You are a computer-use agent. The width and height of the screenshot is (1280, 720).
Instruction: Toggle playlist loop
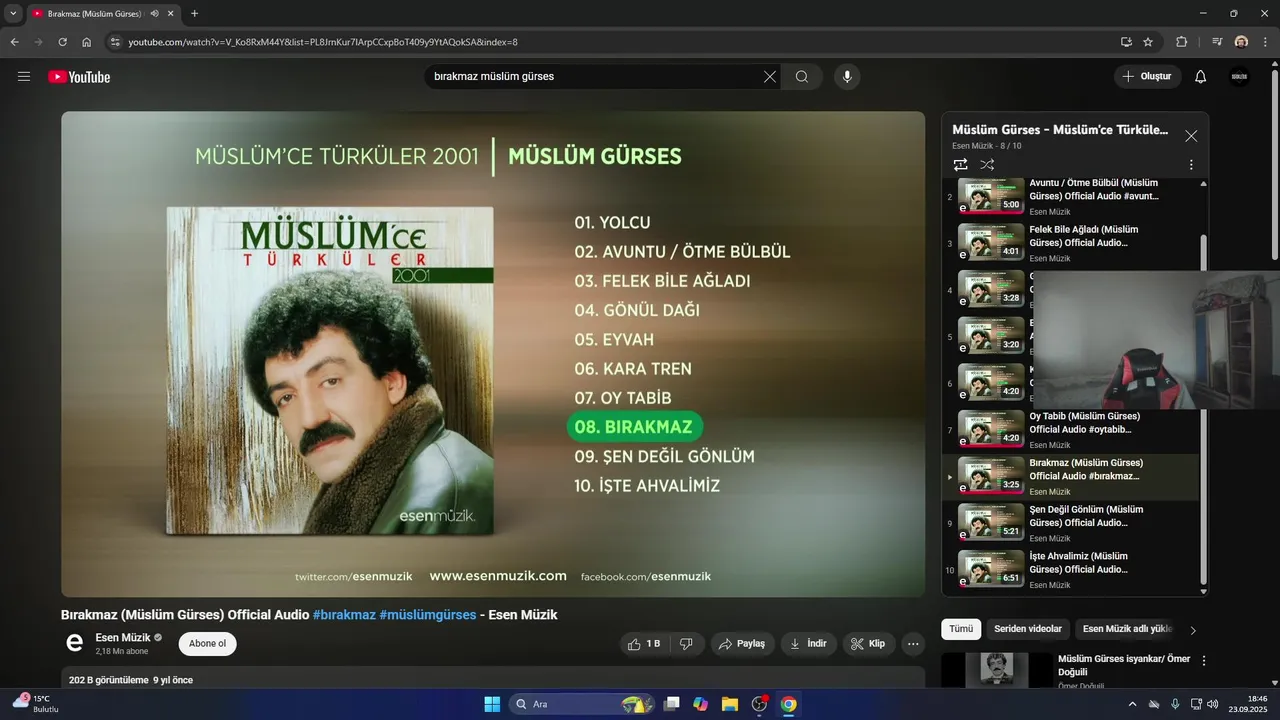point(961,165)
